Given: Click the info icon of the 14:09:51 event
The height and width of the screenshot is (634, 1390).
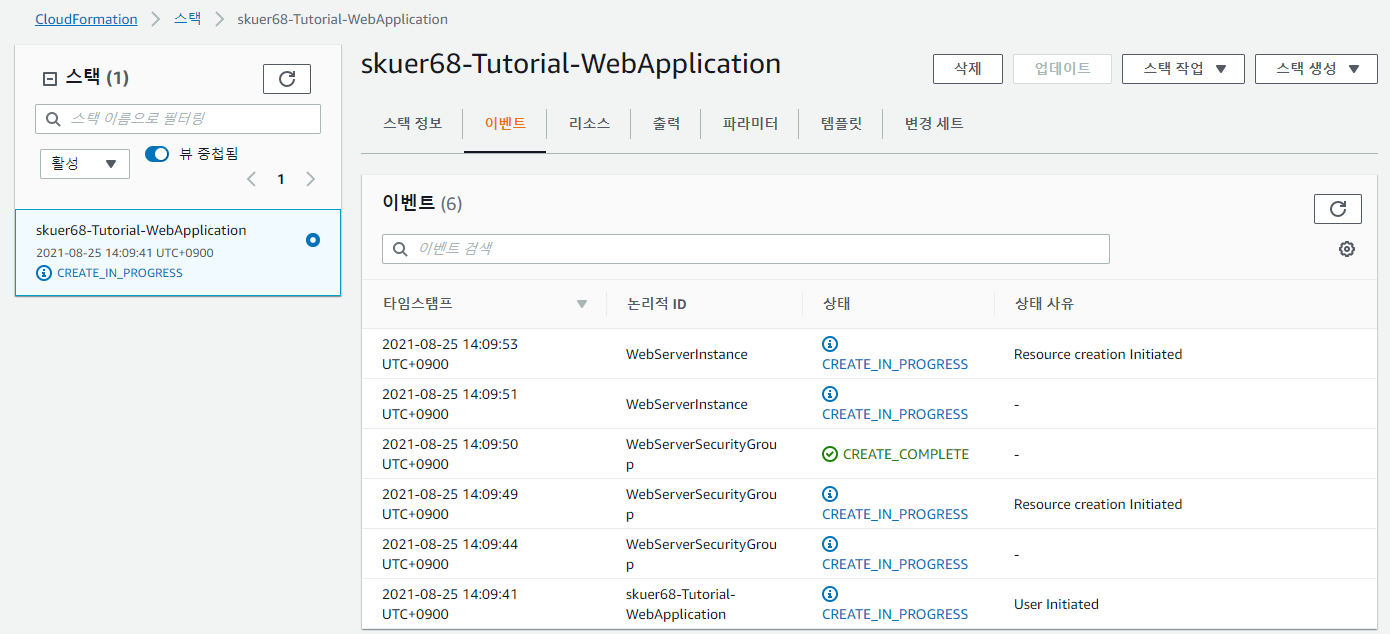Looking at the screenshot, I should [830, 394].
